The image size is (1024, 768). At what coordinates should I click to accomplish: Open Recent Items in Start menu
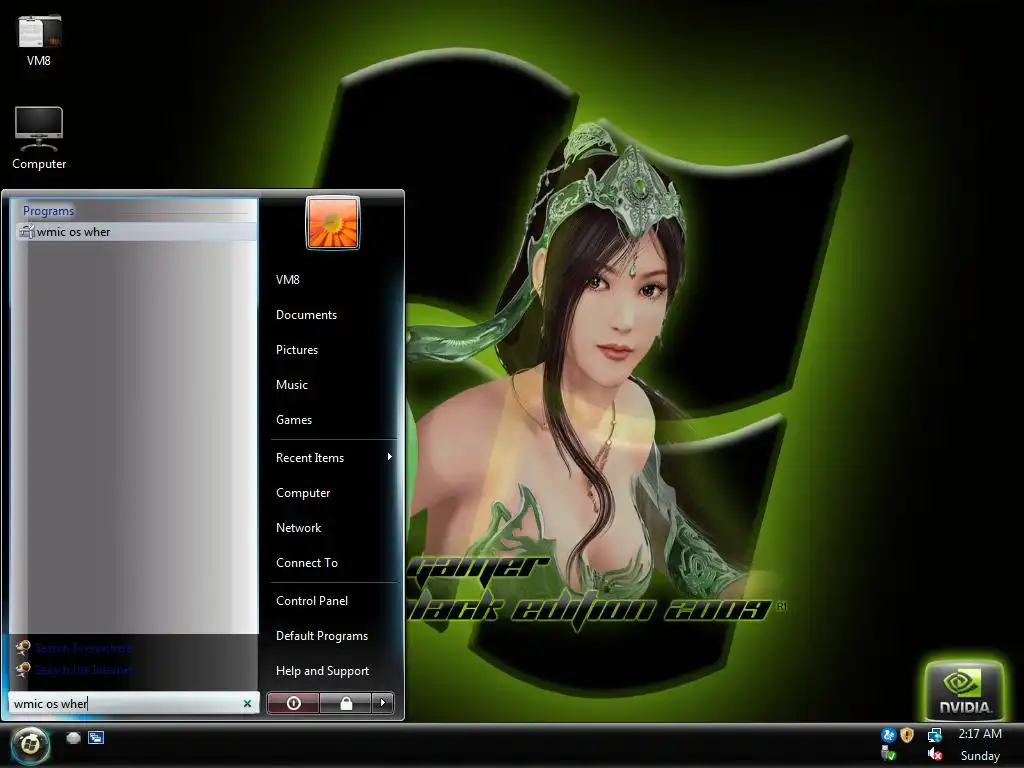click(x=310, y=458)
